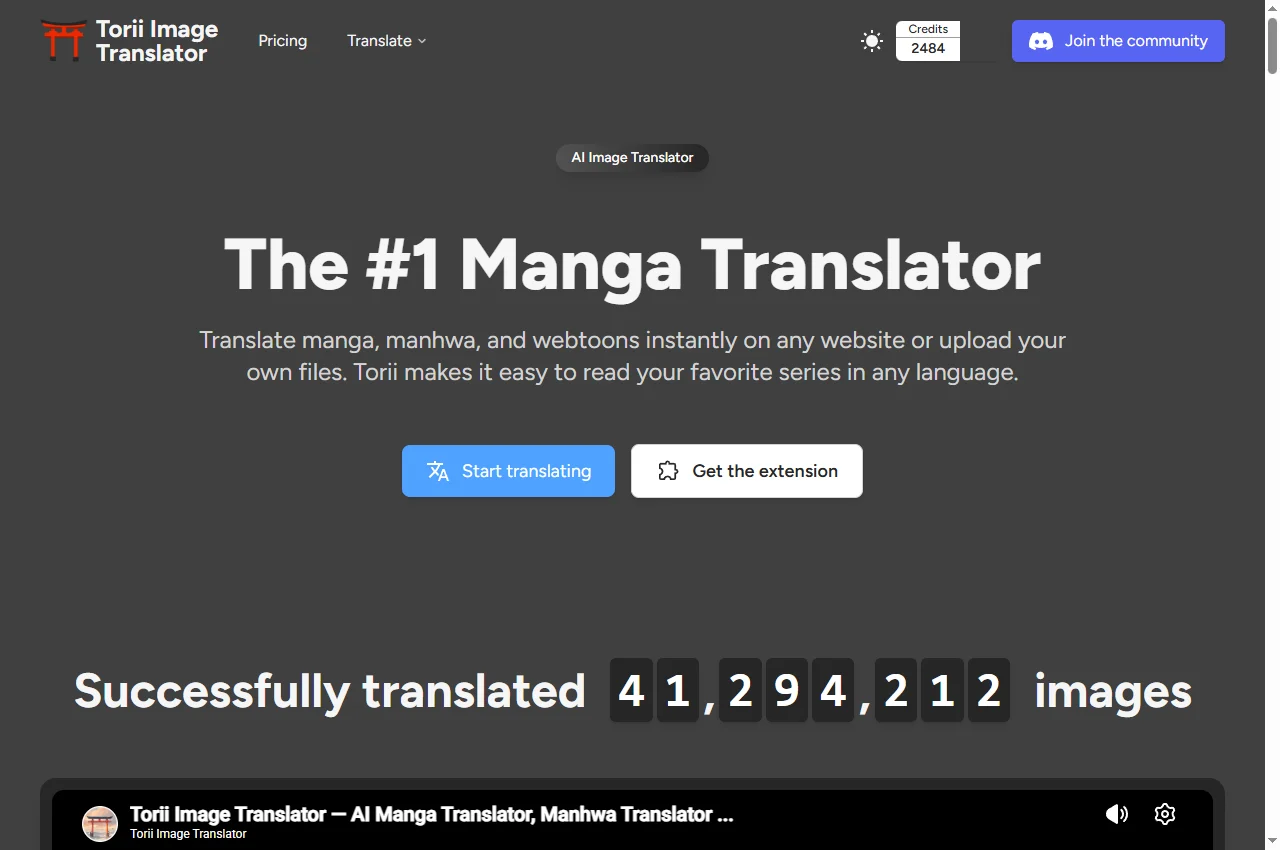
Task: Open the video title link
Action: [432, 814]
